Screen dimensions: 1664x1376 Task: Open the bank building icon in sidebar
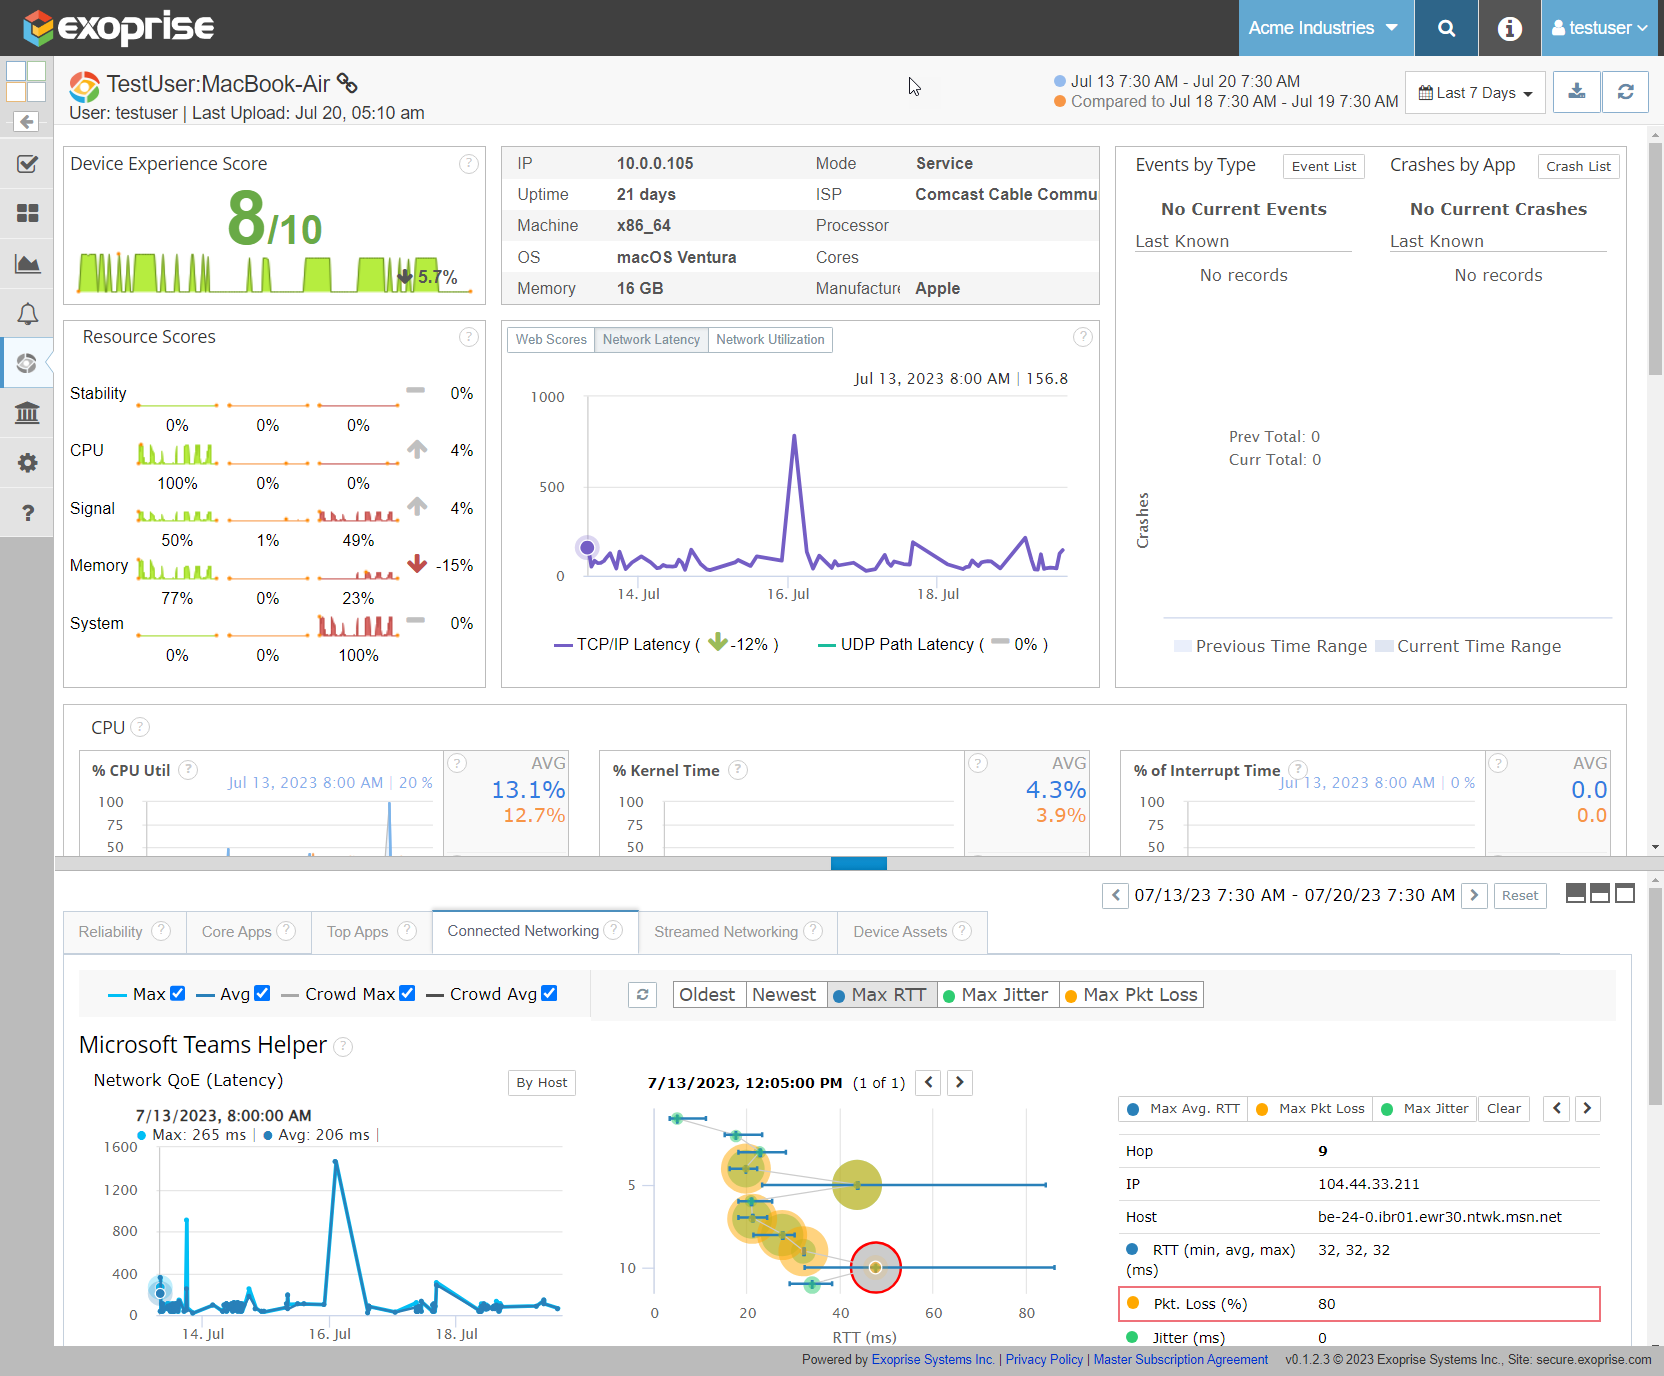[x=27, y=413]
